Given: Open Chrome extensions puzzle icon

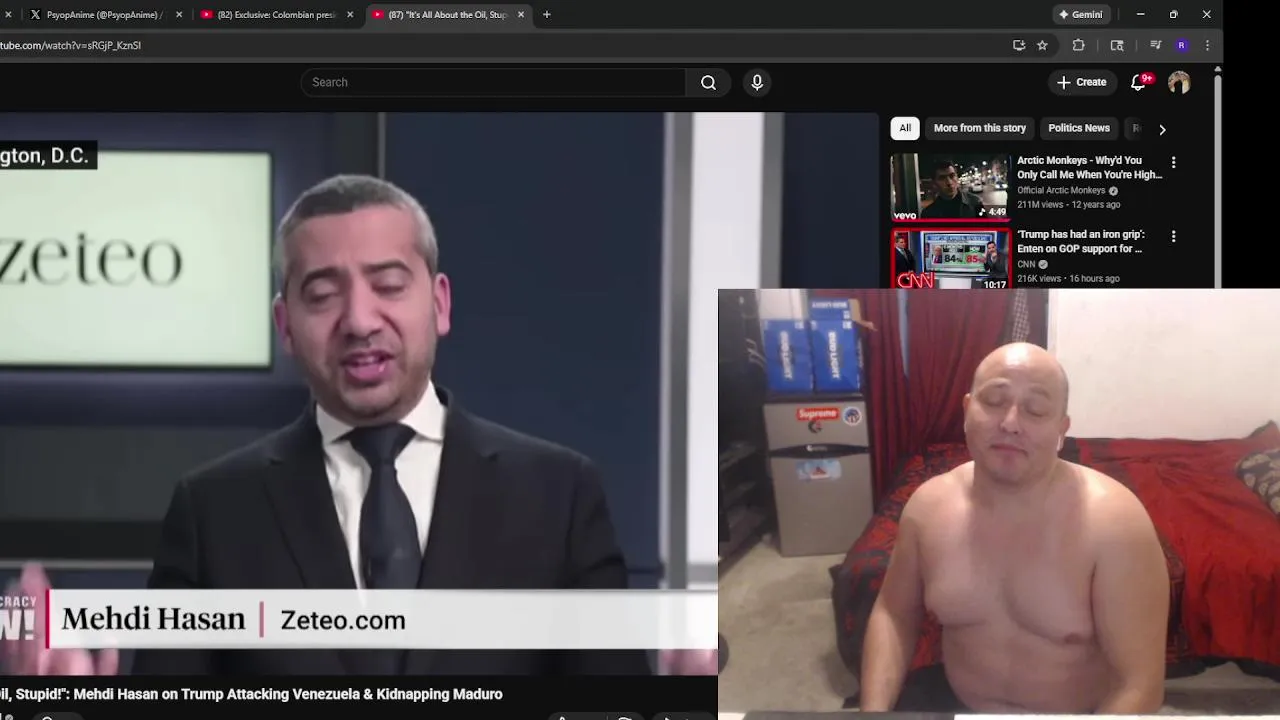Looking at the screenshot, I should [1078, 45].
